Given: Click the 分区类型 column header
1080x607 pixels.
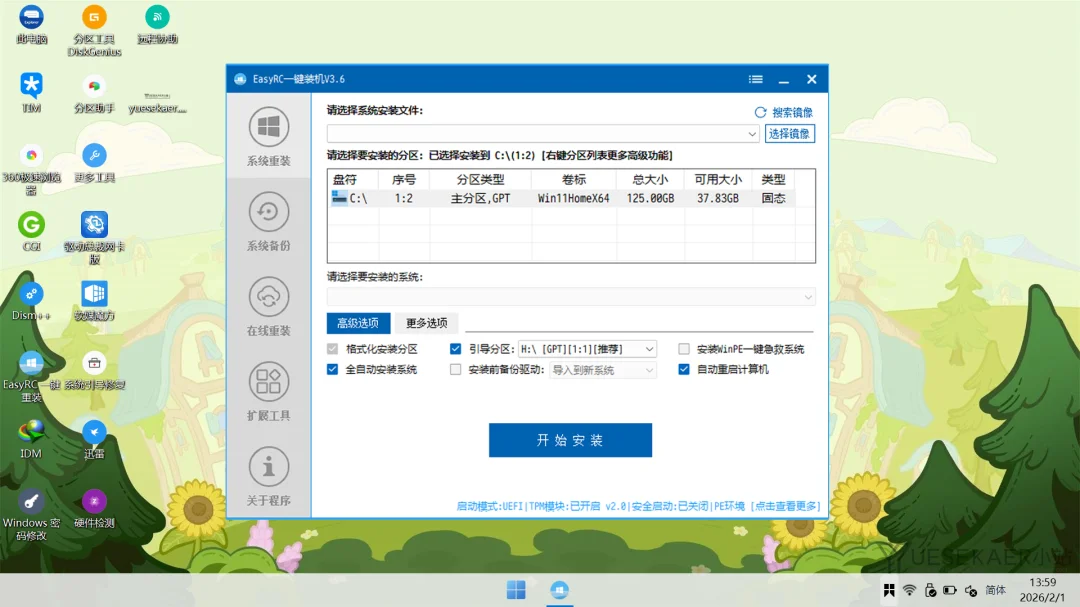Looking at the screenshot, I should tap(480, 180).
